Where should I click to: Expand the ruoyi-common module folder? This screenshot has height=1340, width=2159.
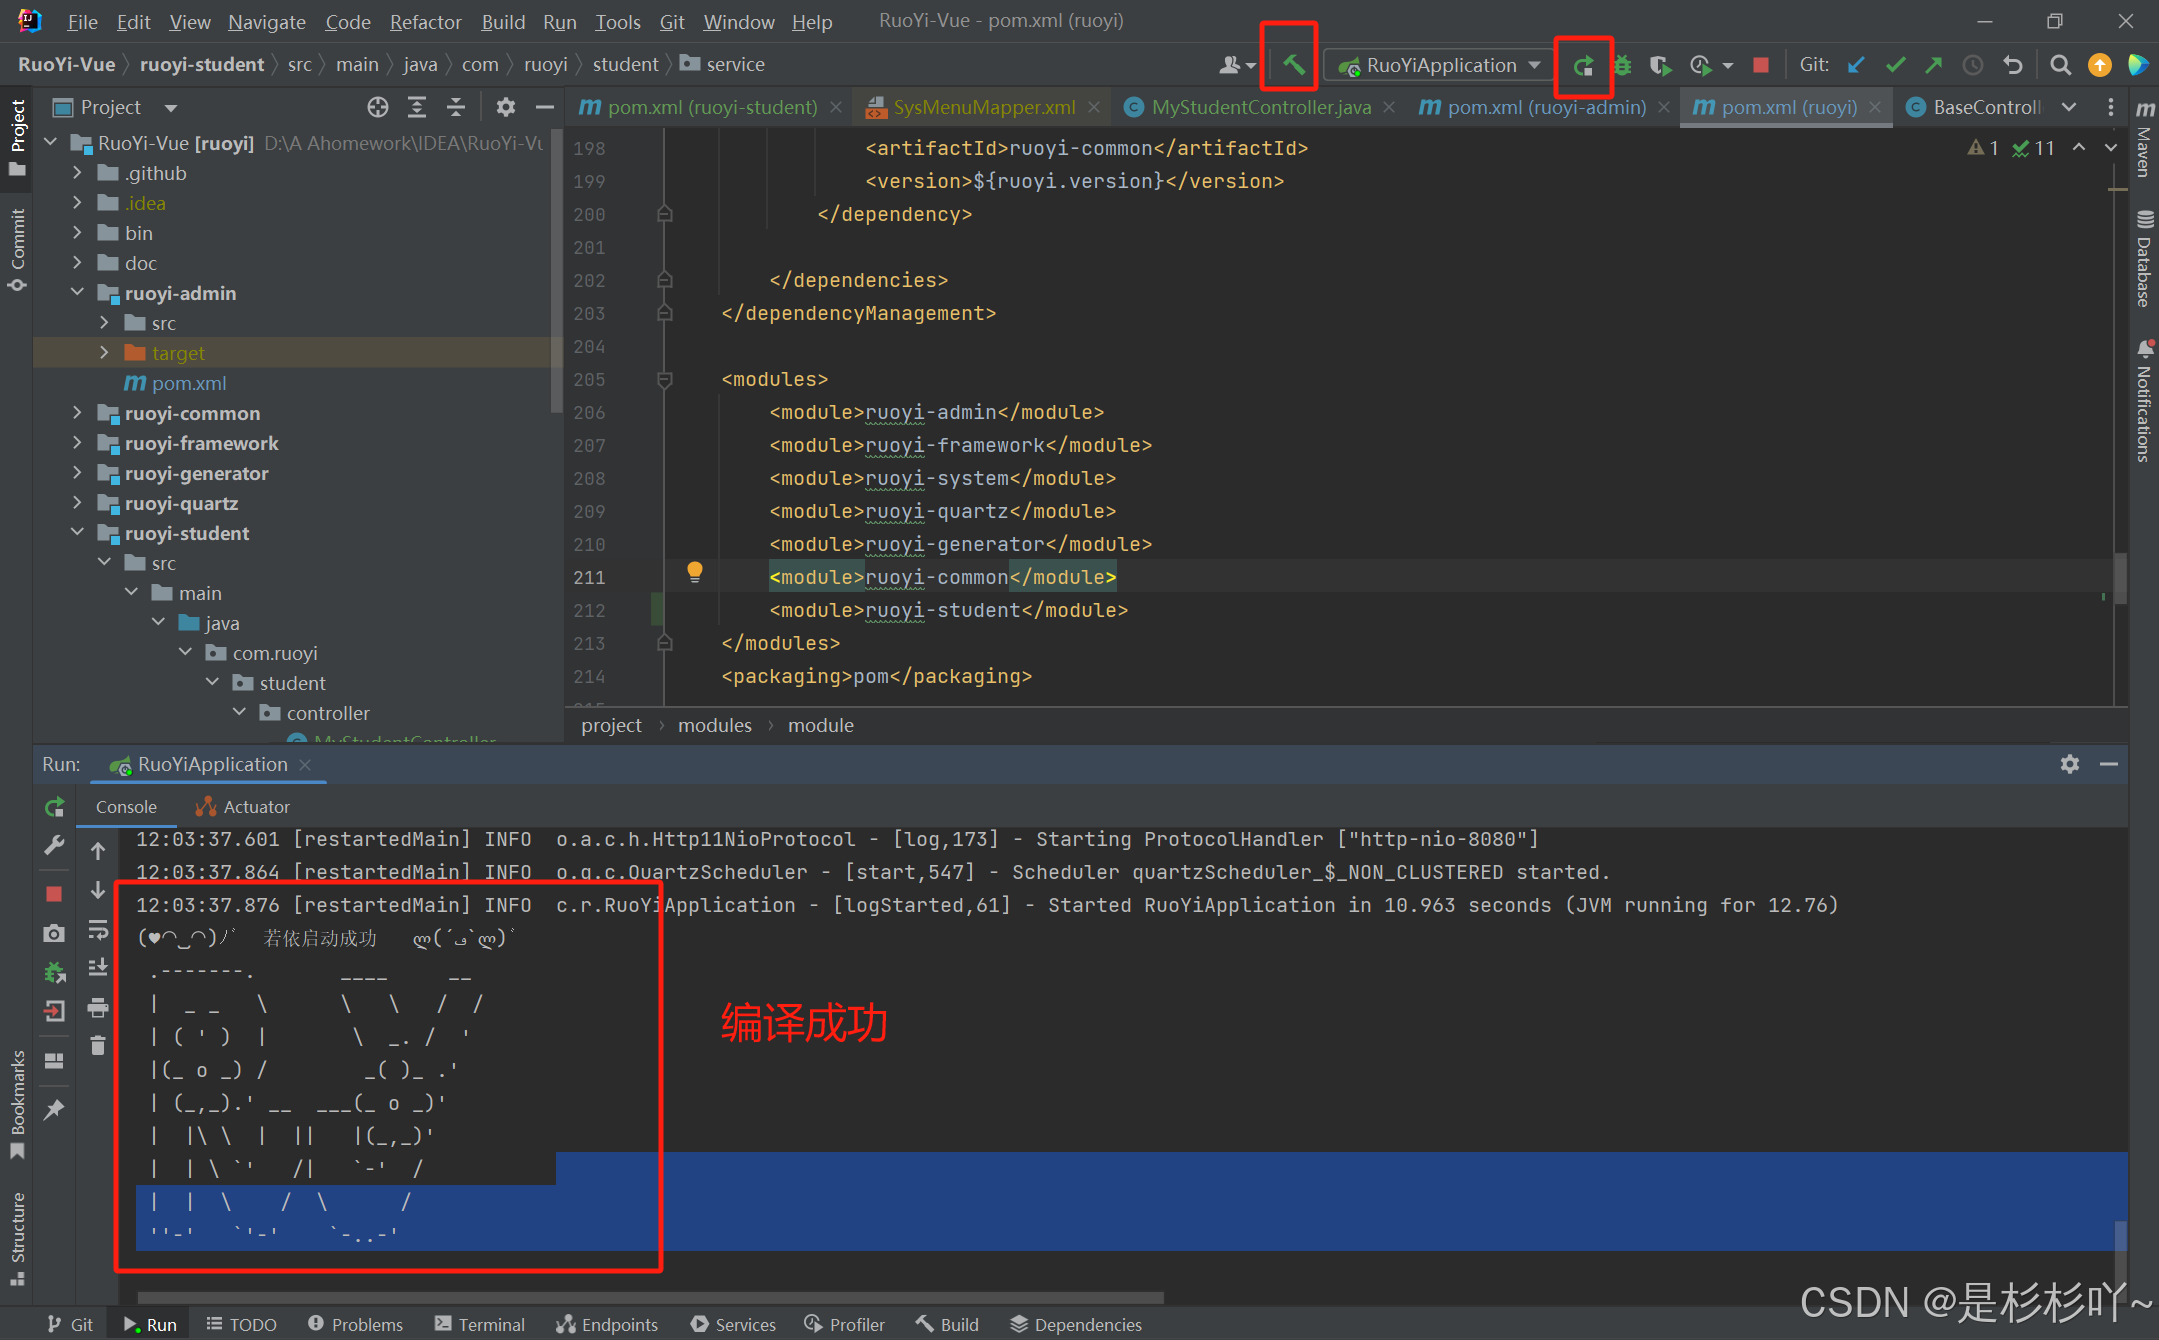point(78,413)
